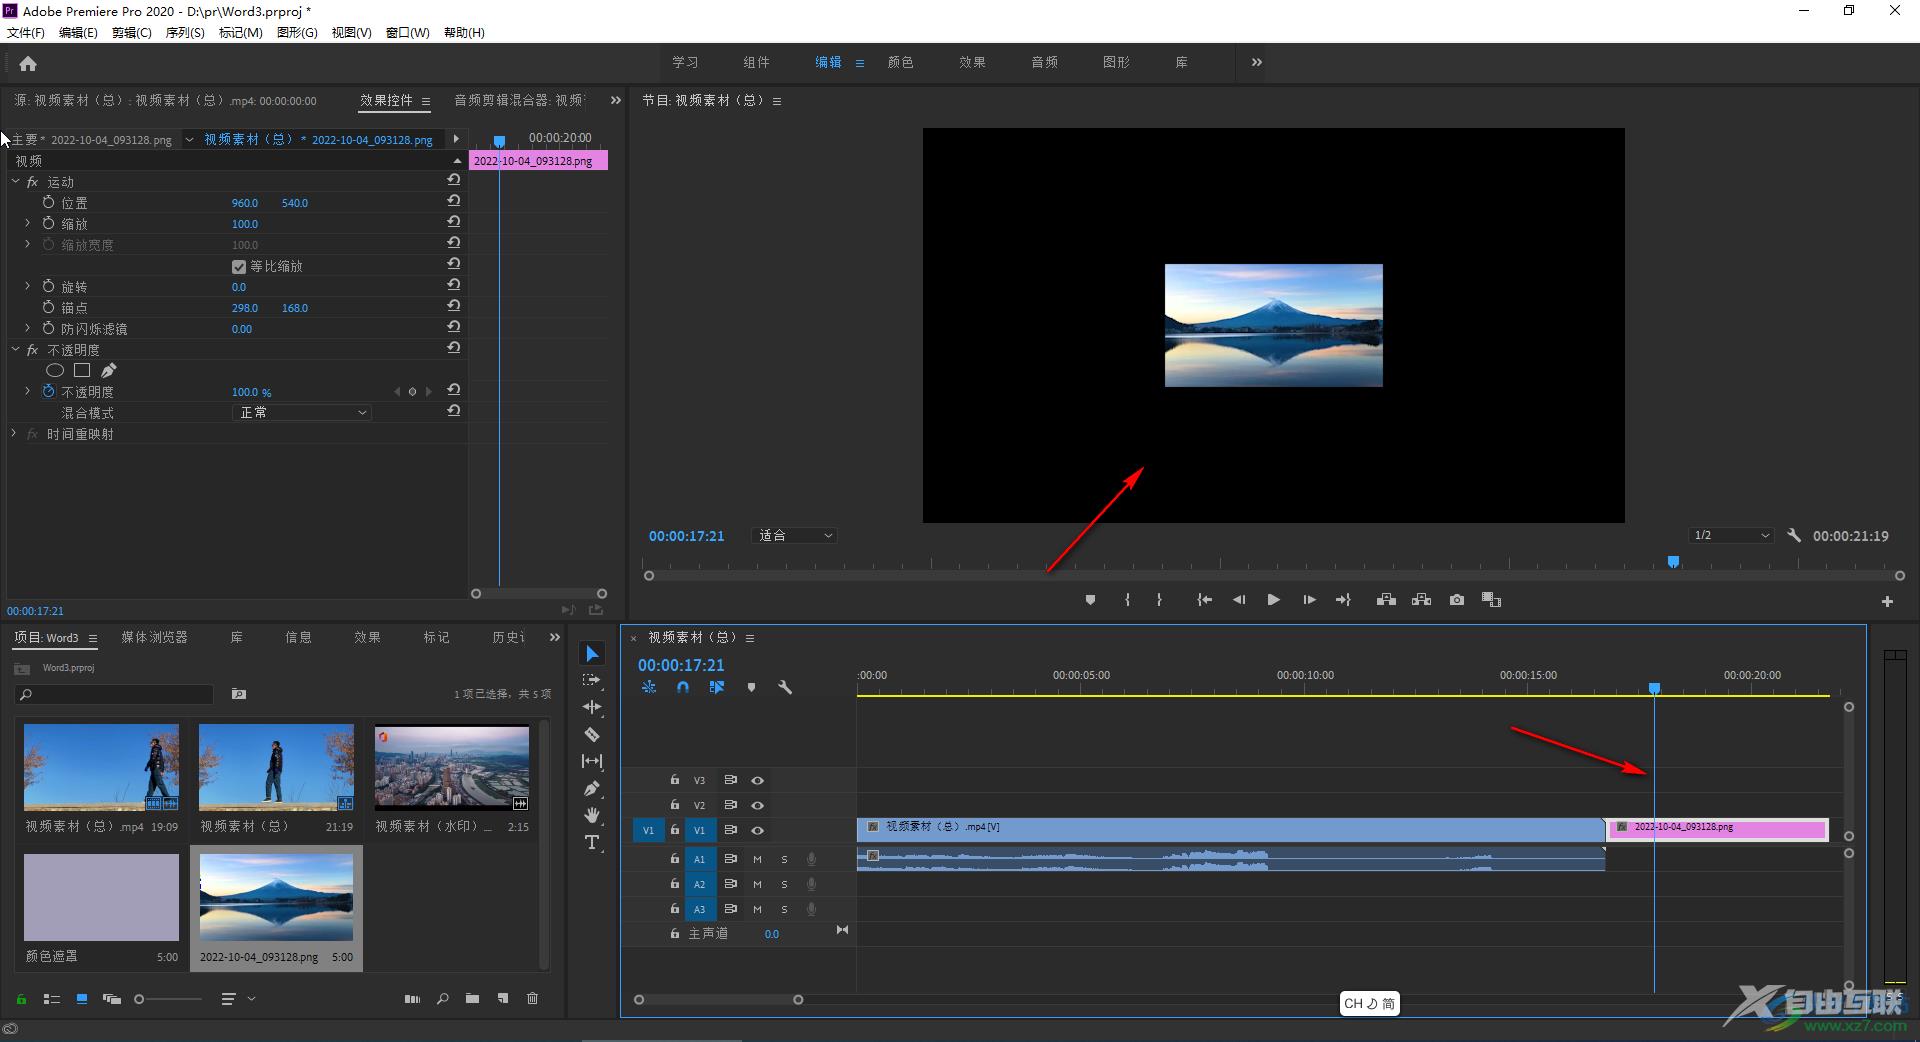The height and width of the screenshot is (1042, 1920).
Task: Expand the Rotation property
Action: (27, 287)
